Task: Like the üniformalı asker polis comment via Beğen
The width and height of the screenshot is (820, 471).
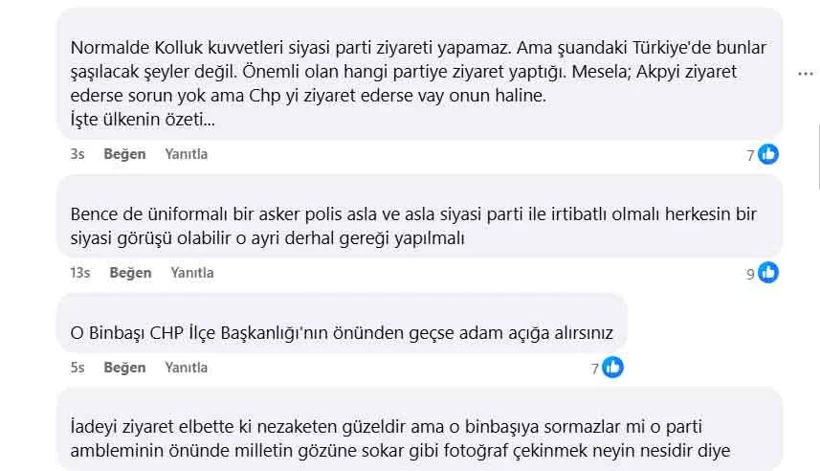Action: point(130,272)
